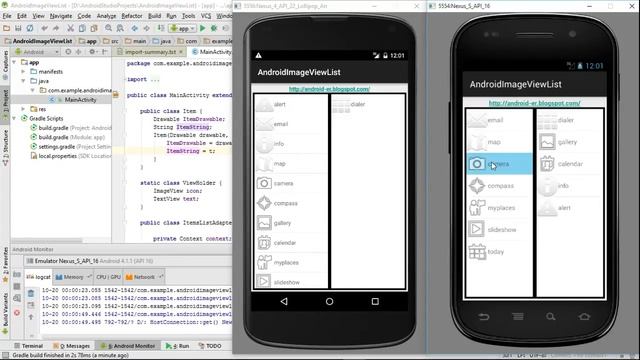The height and width of the screenshot is (360, 640).
Task: Click the Save All toolbar icon
Action: [x=18, y=28]
